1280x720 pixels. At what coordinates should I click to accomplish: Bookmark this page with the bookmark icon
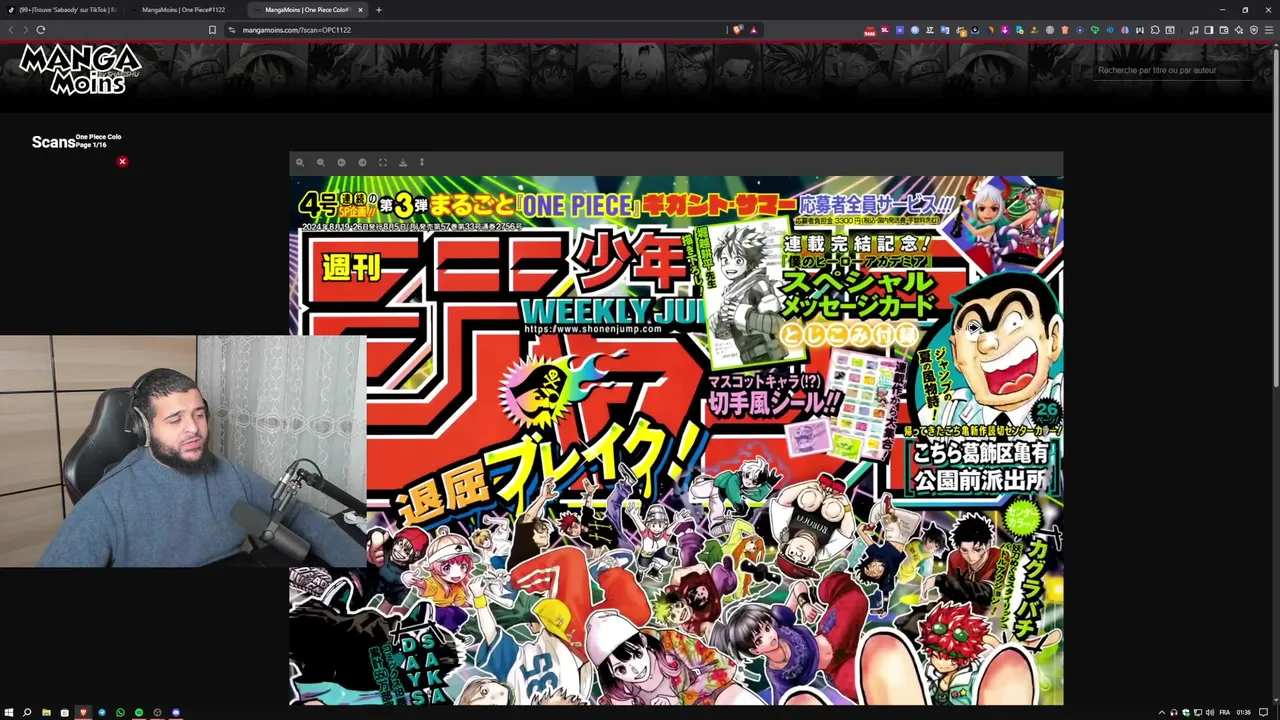(x=212, y=30)
